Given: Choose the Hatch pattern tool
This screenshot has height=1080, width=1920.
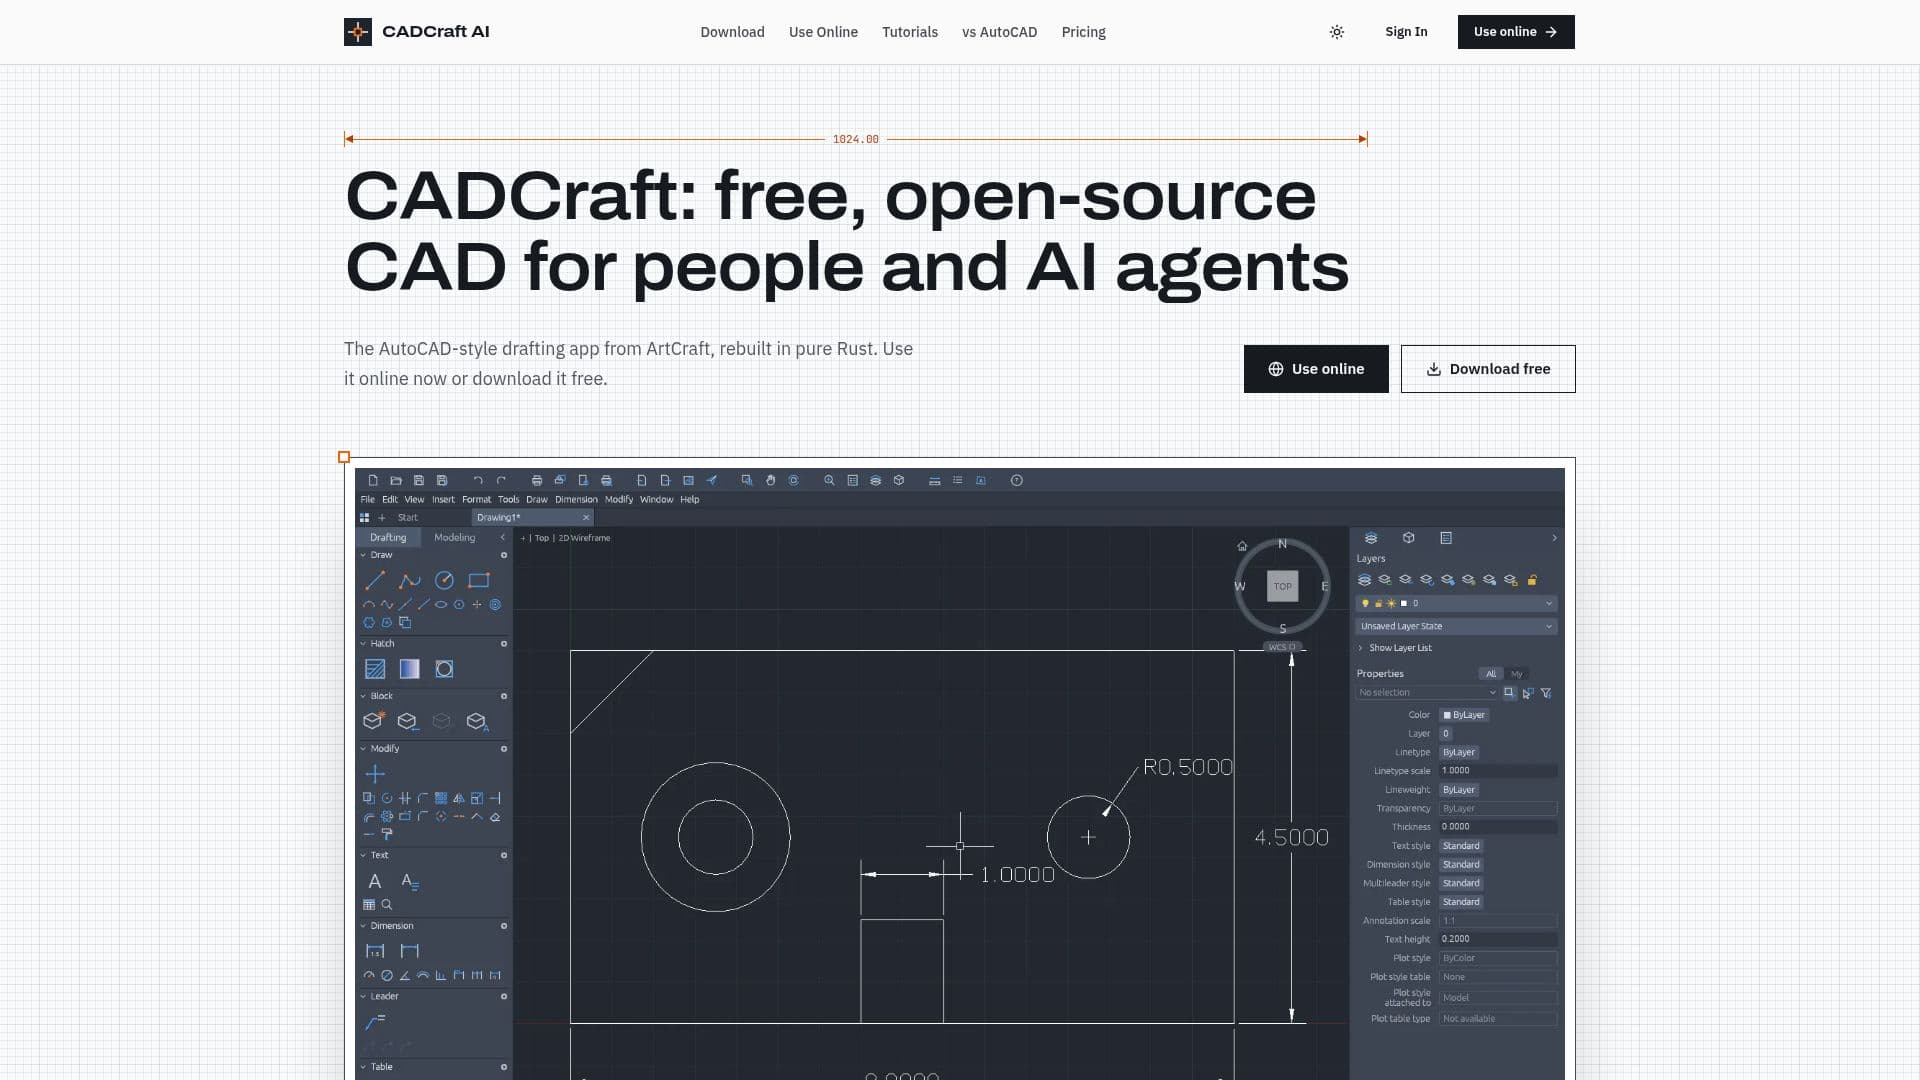Looking at the screenshot, I should click(375, 669).
